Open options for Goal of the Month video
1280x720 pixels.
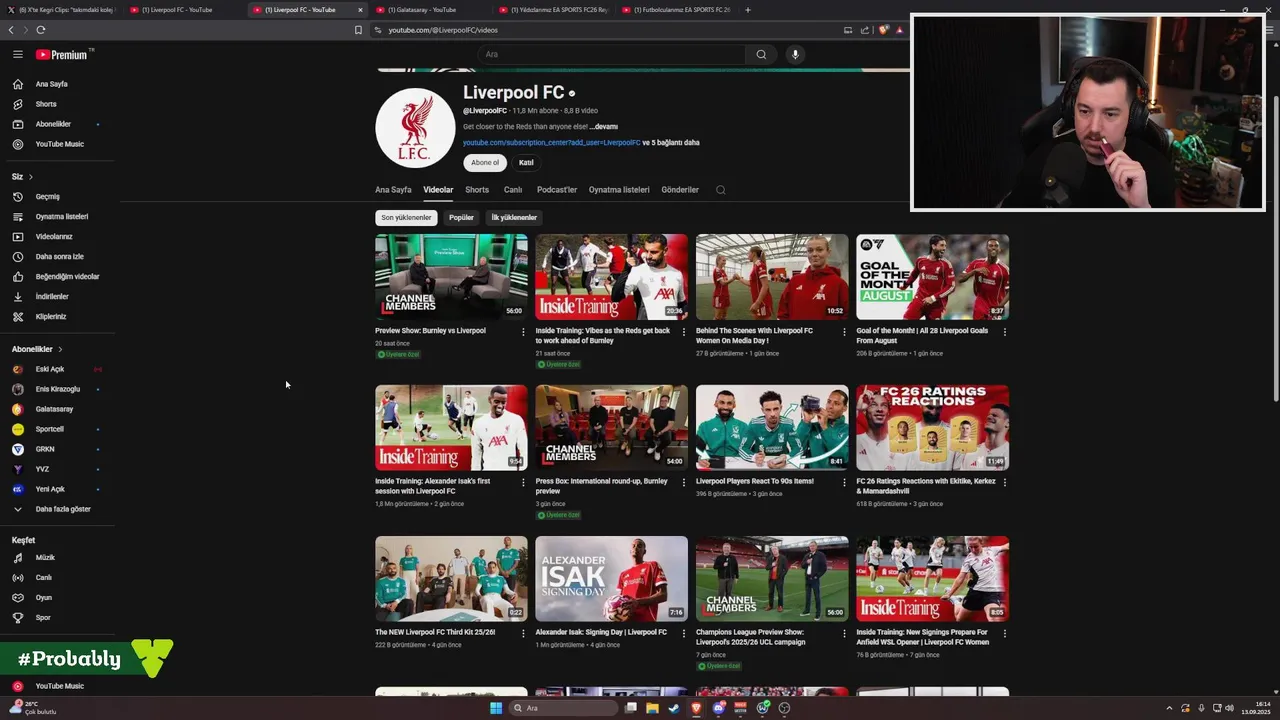(x=1005, y=332)
